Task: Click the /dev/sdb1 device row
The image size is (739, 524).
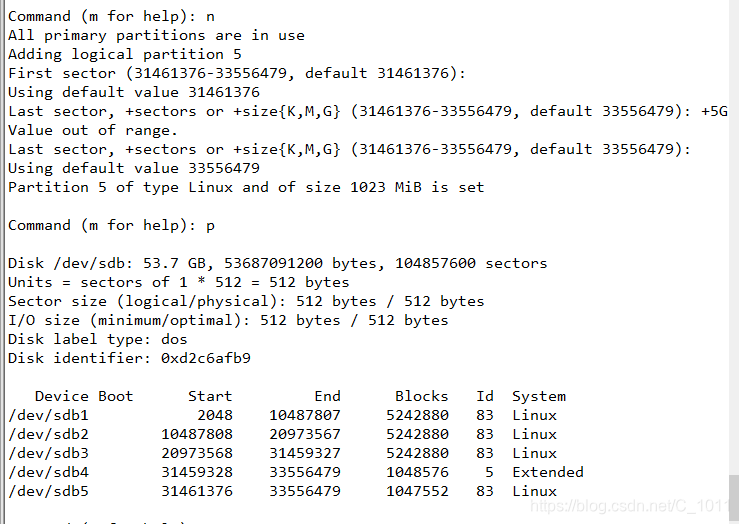Action: point(282,415)
